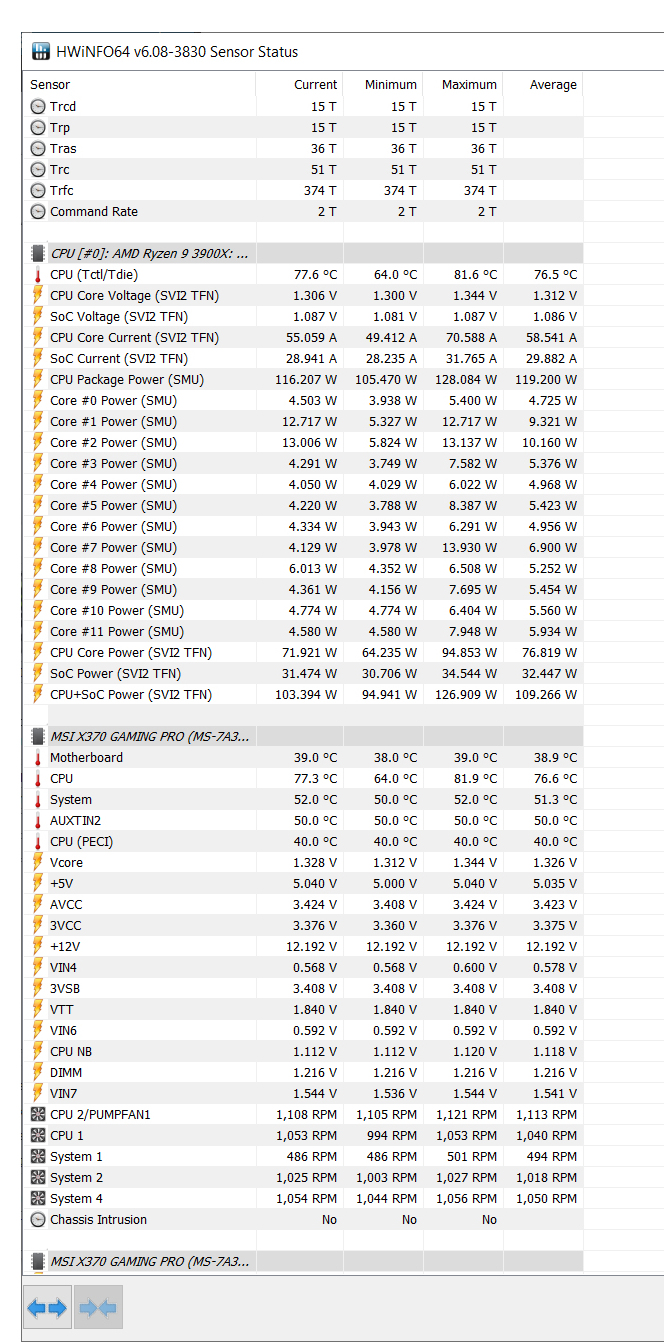Click lightning icon for Core #7 Power

[38, 547]
